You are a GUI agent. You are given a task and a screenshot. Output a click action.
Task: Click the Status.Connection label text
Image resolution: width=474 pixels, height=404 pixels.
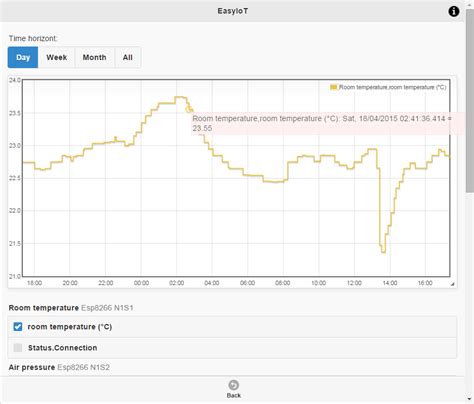(63, 348)
